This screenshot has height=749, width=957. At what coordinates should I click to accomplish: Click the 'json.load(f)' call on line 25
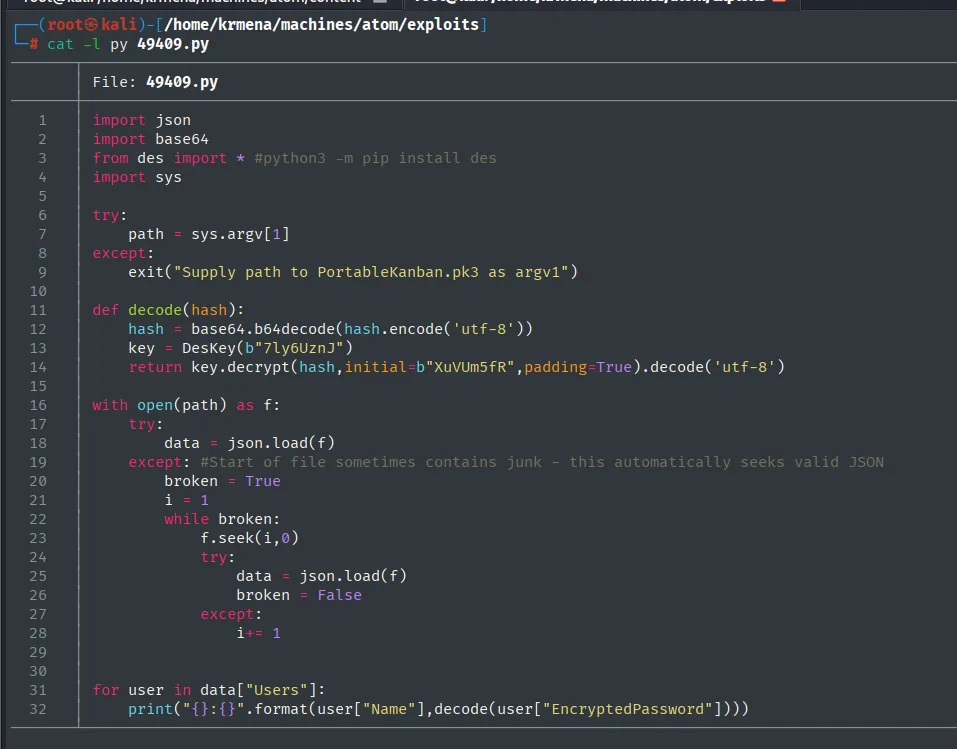(353, 576)
